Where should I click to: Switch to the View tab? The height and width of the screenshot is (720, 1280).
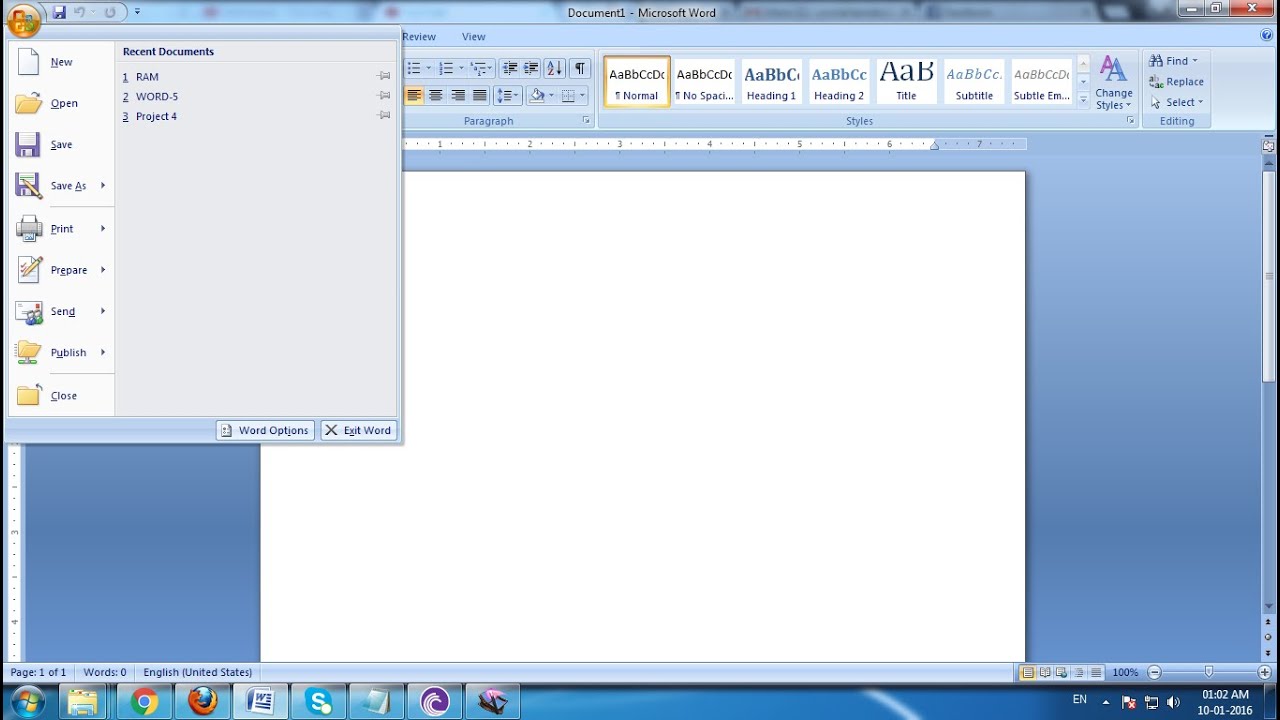(x=473, y=36)
